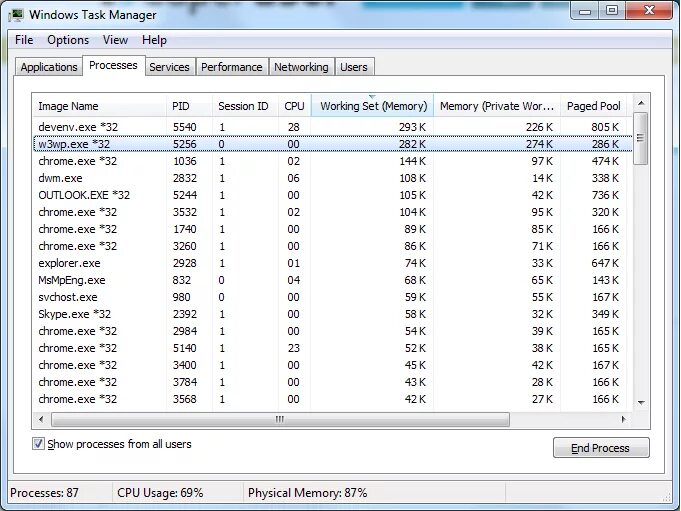Select chrome.exe with PID 3260
Screen dimensions: 681x511
tap(333, 246)
